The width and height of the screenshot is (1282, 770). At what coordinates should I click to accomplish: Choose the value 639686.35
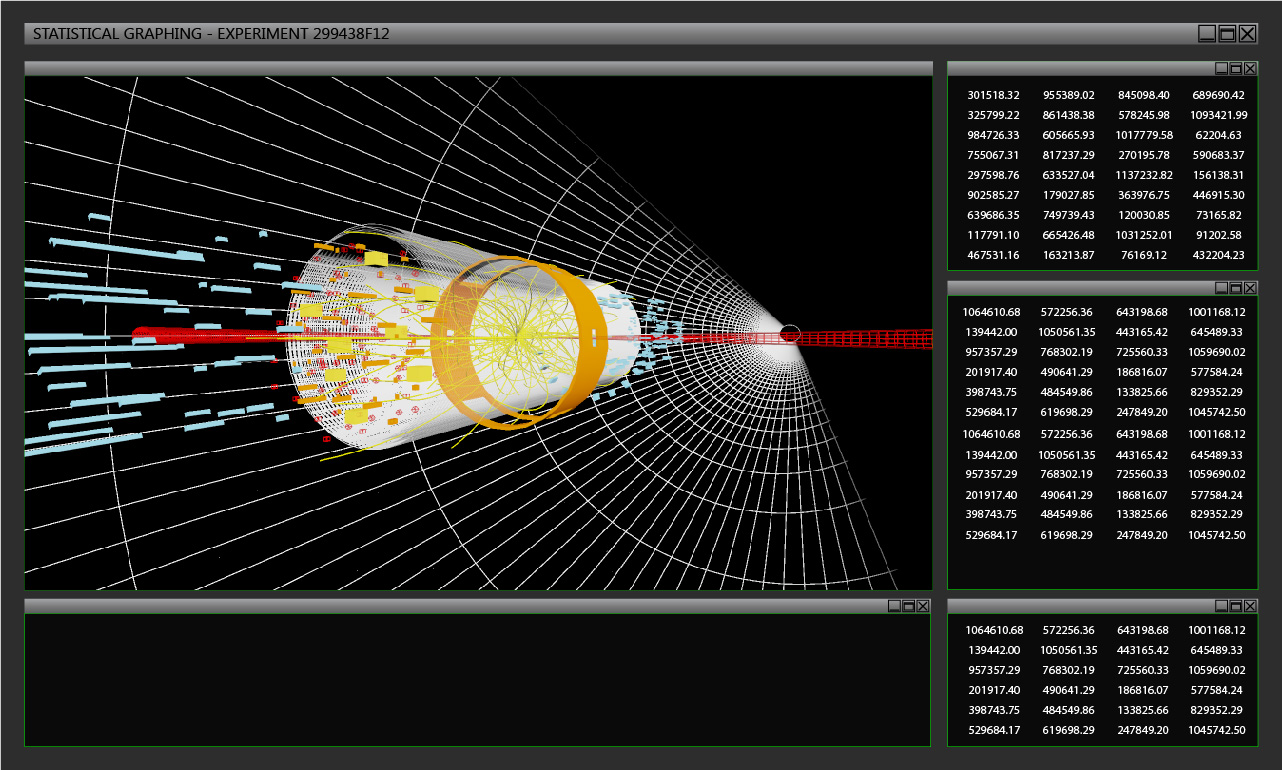pos(994,215)
